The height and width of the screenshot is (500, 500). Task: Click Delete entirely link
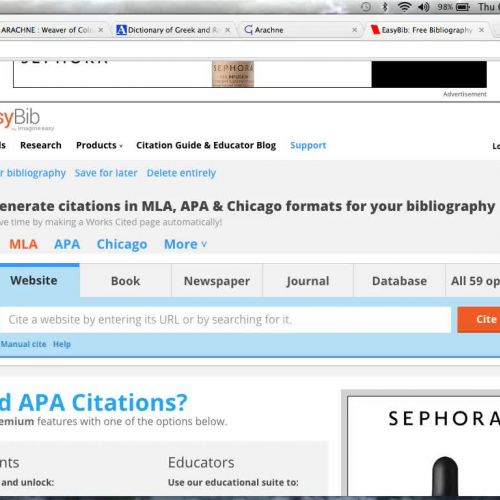pyautogui.click(x=181, y=173)
